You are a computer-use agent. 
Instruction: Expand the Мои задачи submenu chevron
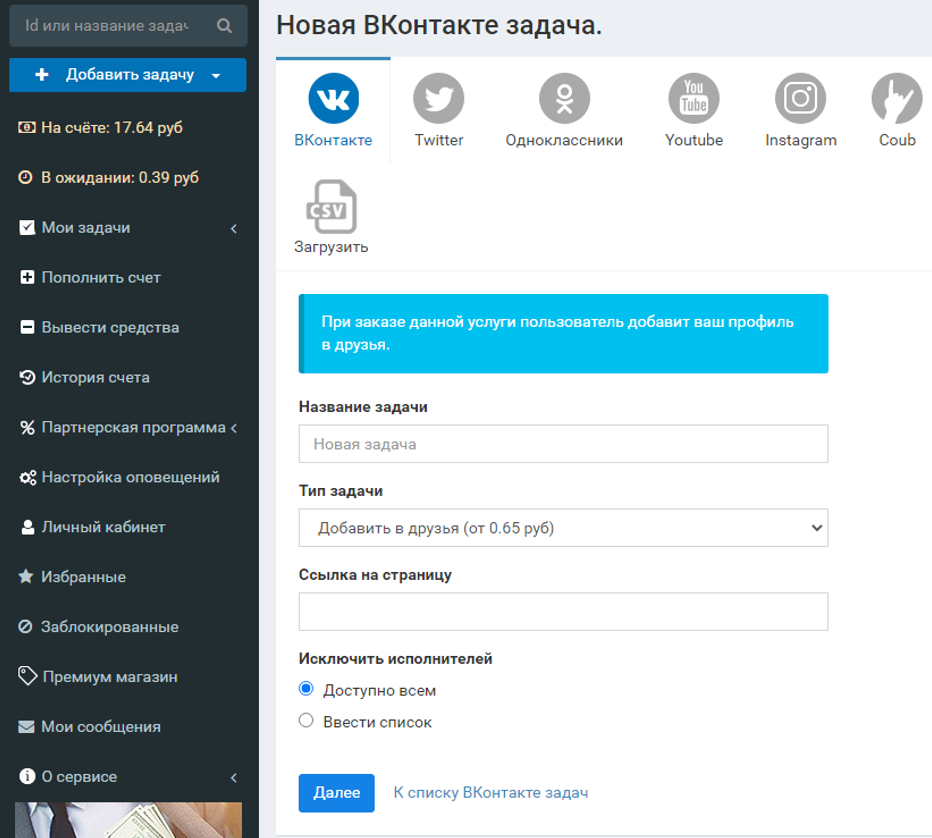(x=234, y=228)
